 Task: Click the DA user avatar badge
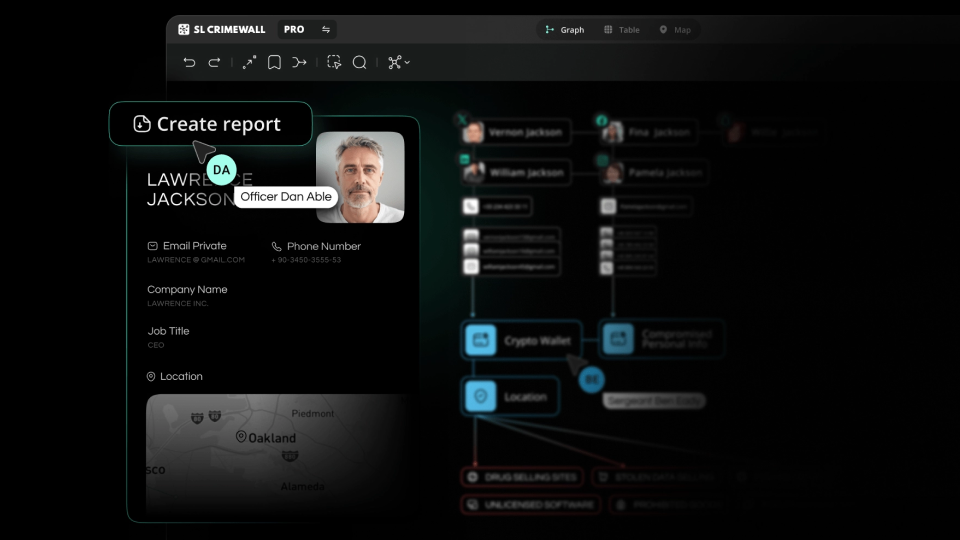pos(222,170)
